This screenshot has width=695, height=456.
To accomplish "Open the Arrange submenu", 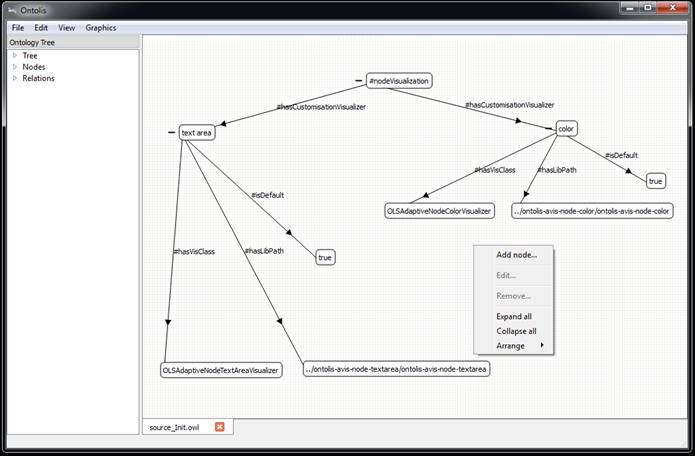I will pos(514,346).
